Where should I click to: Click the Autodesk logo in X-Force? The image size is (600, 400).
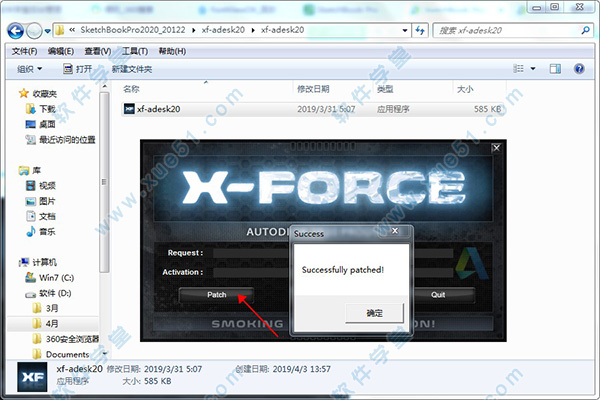471,263
